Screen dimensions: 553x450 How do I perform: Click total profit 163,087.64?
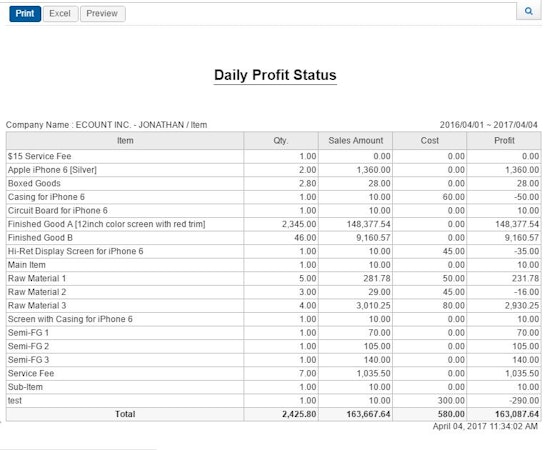pos(517,414)
